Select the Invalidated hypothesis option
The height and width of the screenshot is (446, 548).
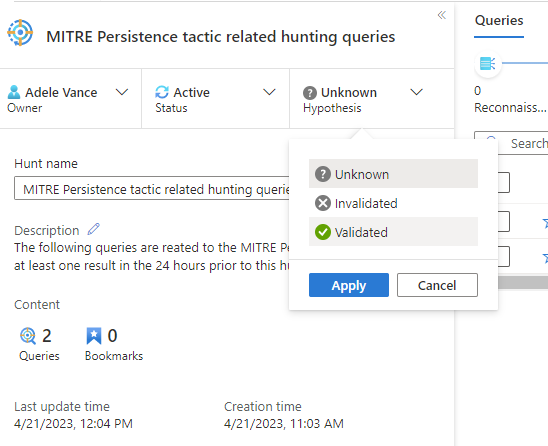coord(393,203)
